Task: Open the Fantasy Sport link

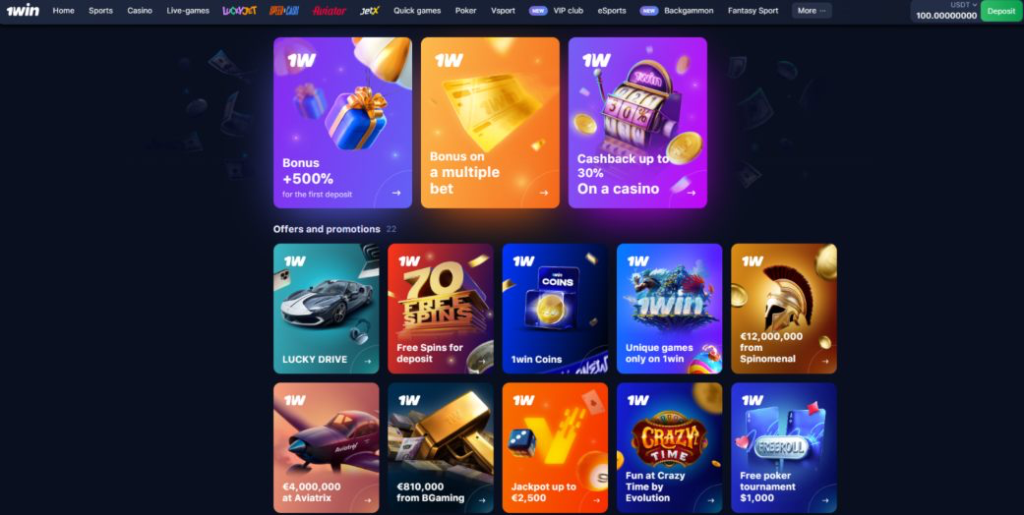Action: coord(753,10)
